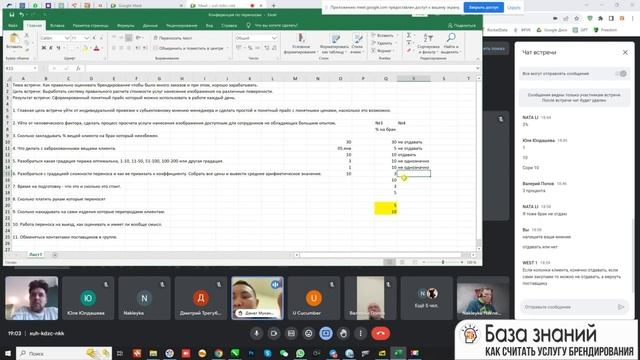Undo last action in Excel toolbar

(21, 15)
